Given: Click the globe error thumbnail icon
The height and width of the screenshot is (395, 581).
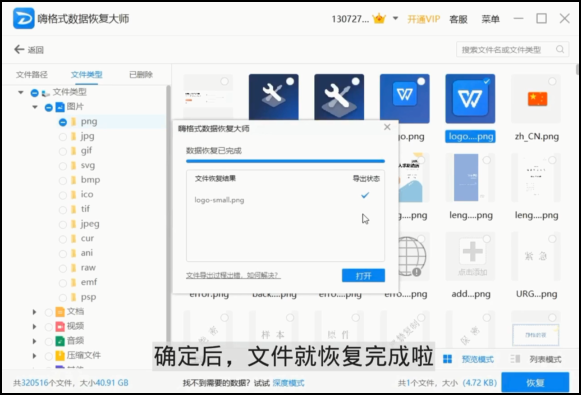Looking at the screenshot, I should click(x=412, y=256).
